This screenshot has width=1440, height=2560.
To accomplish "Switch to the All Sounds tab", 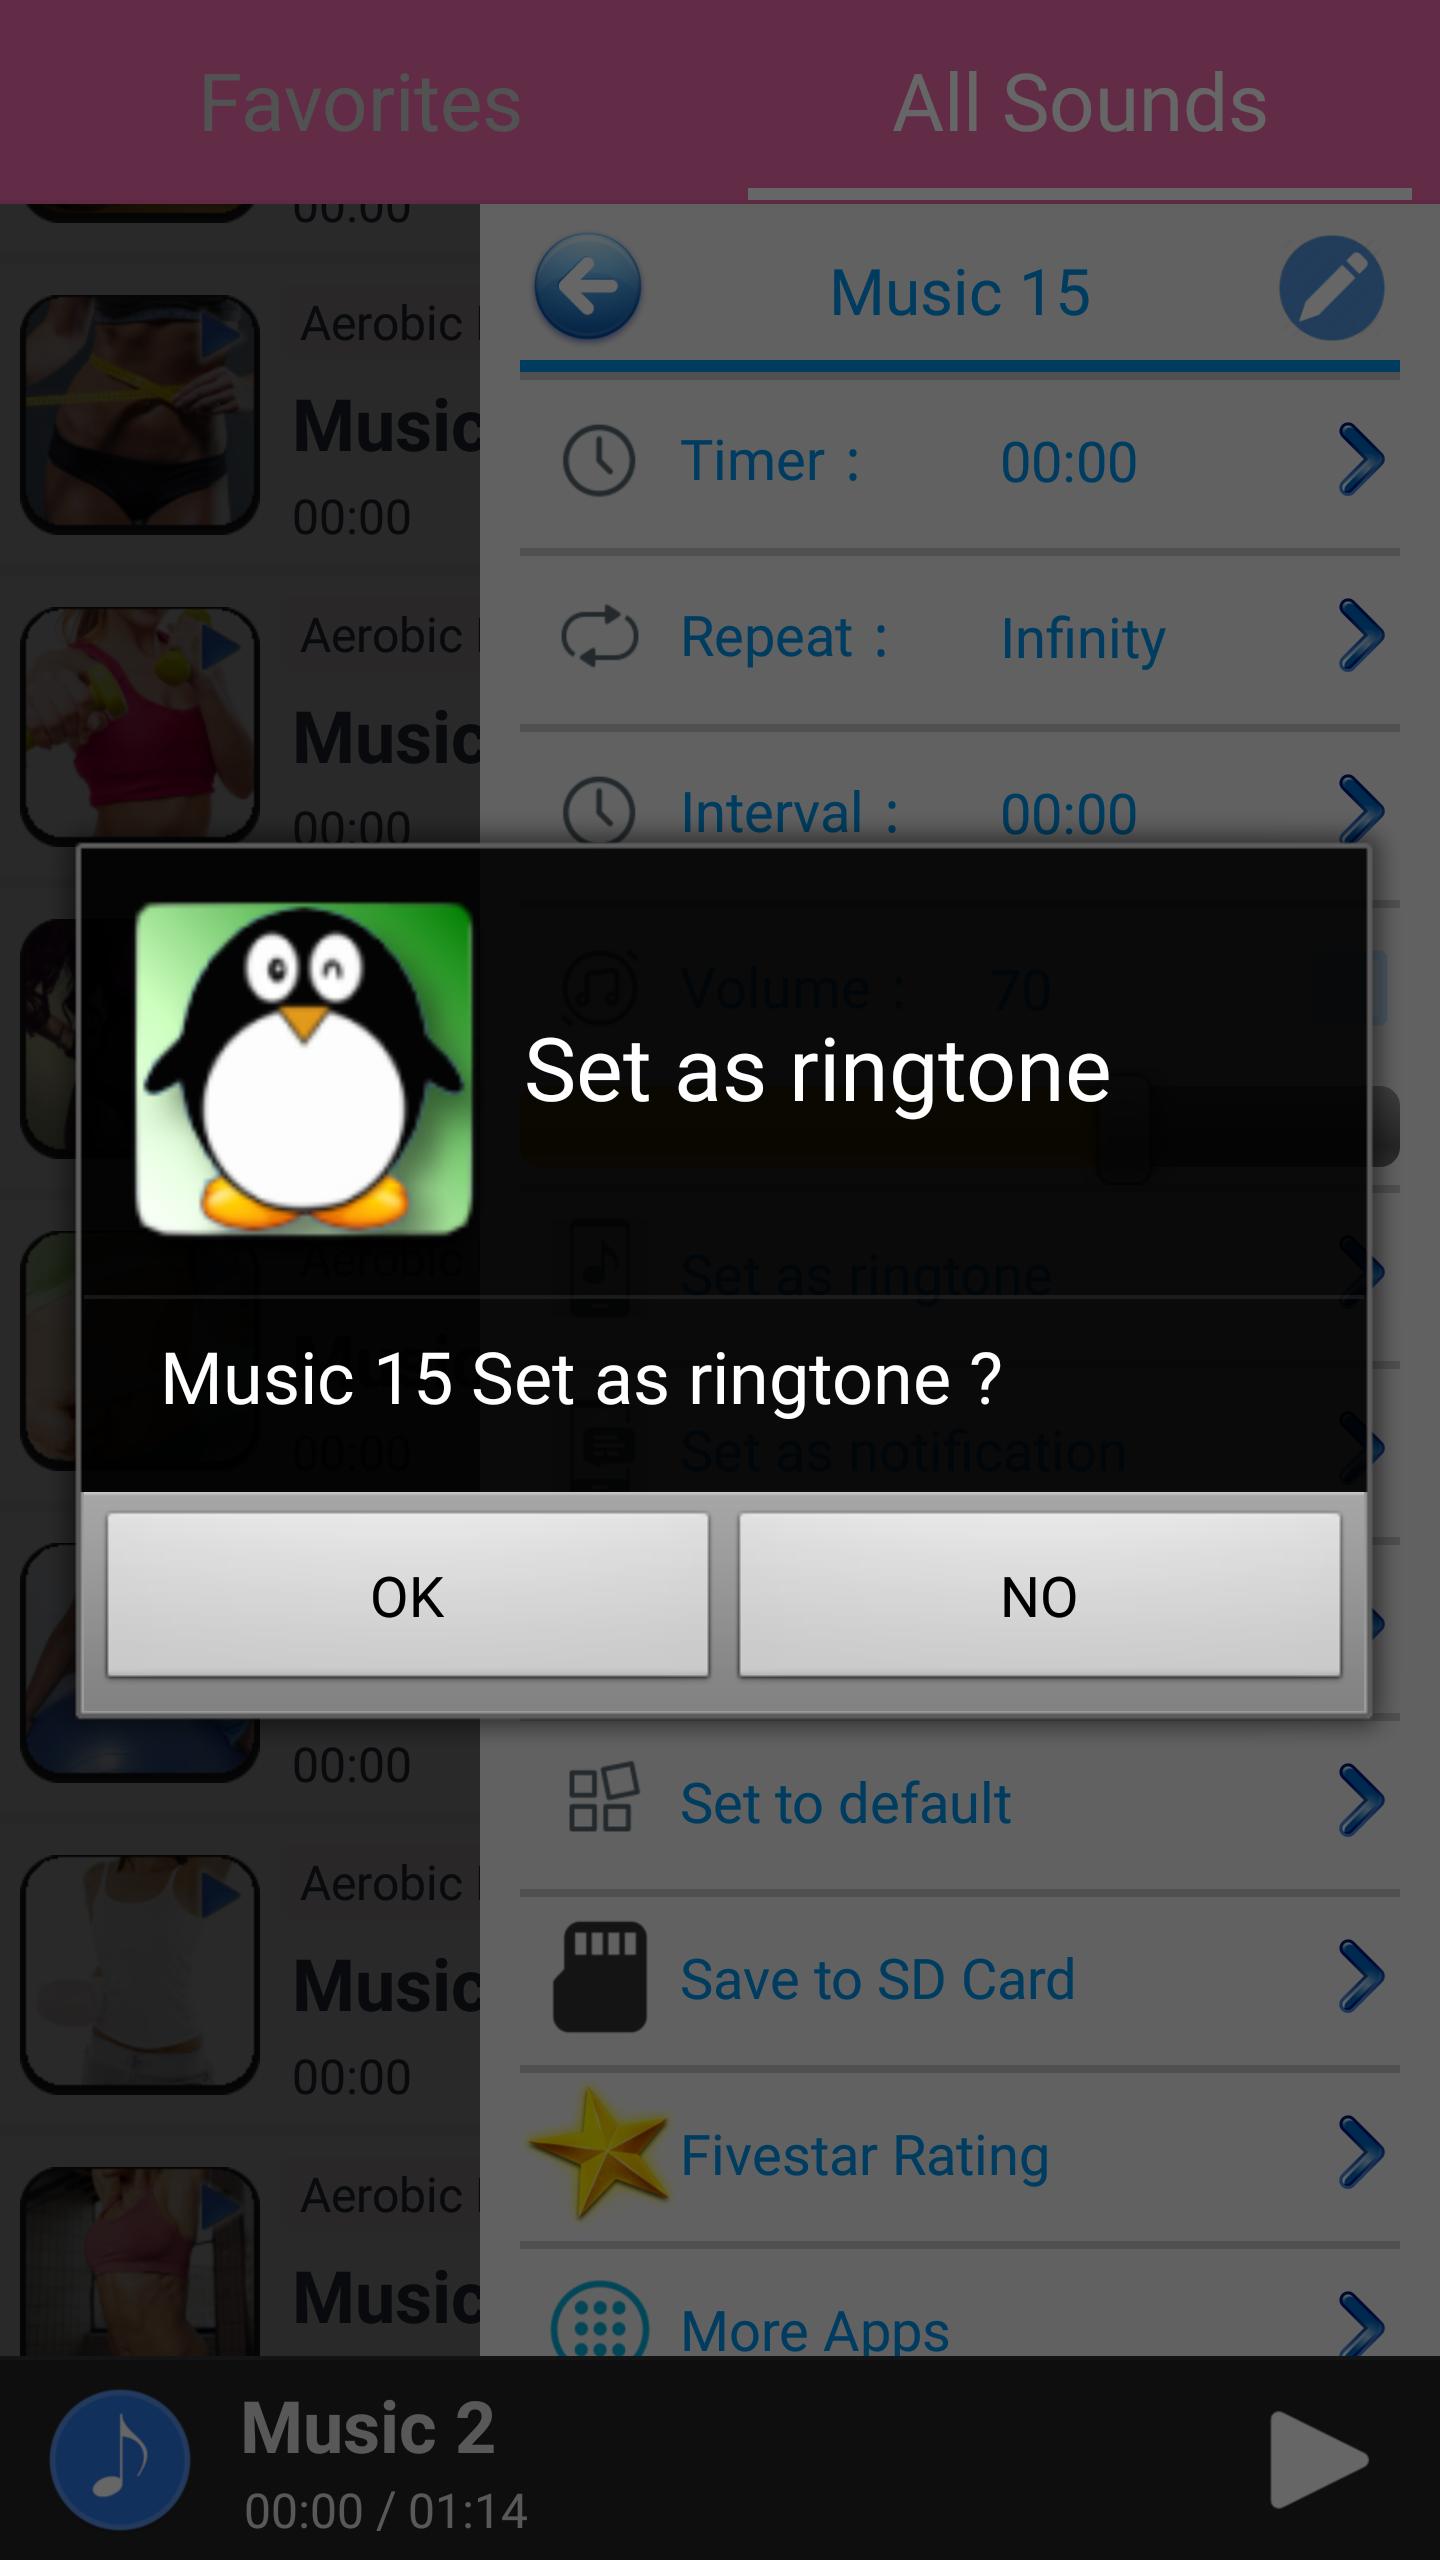I will (1080, 102).
